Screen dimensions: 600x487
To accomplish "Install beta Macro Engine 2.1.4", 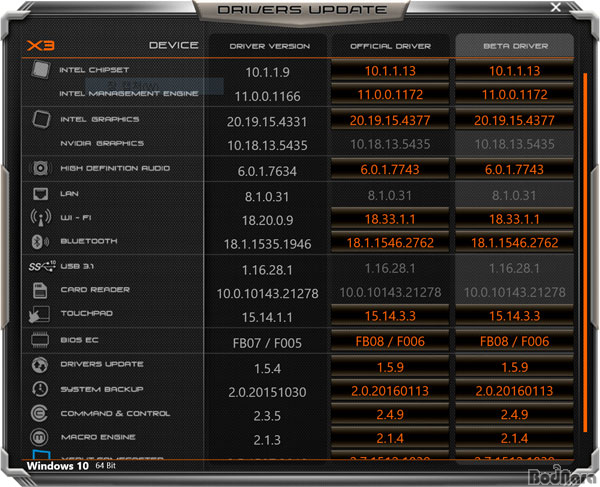I will 514,438.
